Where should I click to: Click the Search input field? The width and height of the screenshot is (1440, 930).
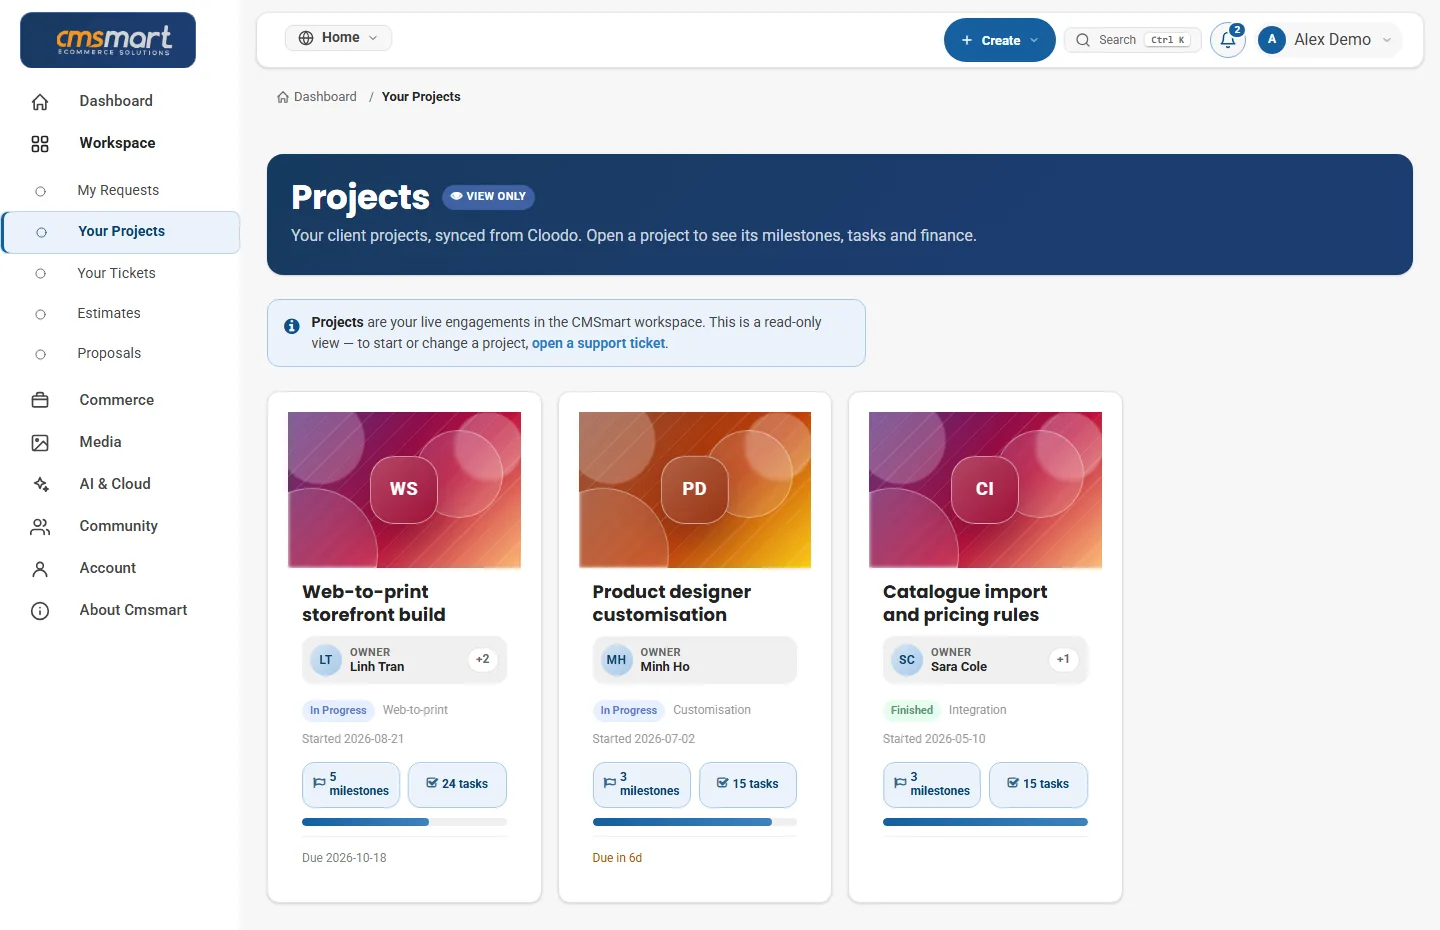(x=1133, y=40)
